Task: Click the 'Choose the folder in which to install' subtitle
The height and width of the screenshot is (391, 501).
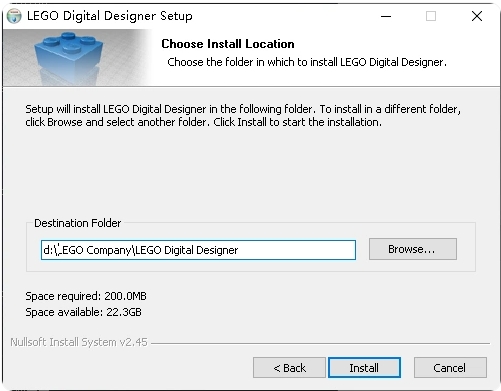Action: click(x=307, y=62)
